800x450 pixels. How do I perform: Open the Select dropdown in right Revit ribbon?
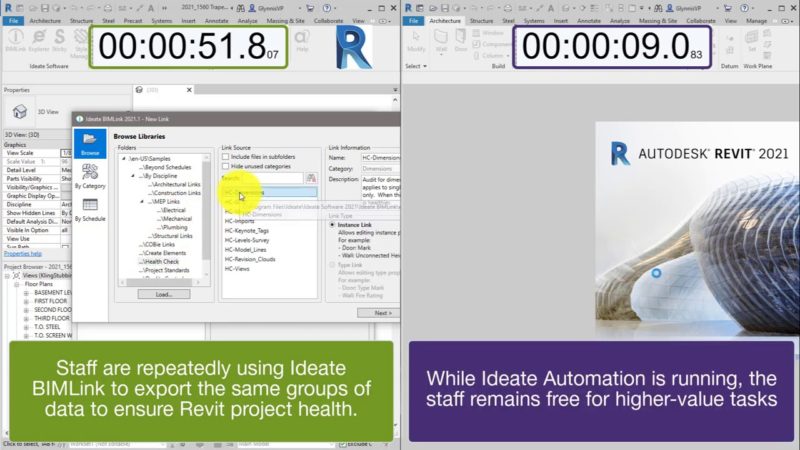pyautogui.click(x=416, y=66)
